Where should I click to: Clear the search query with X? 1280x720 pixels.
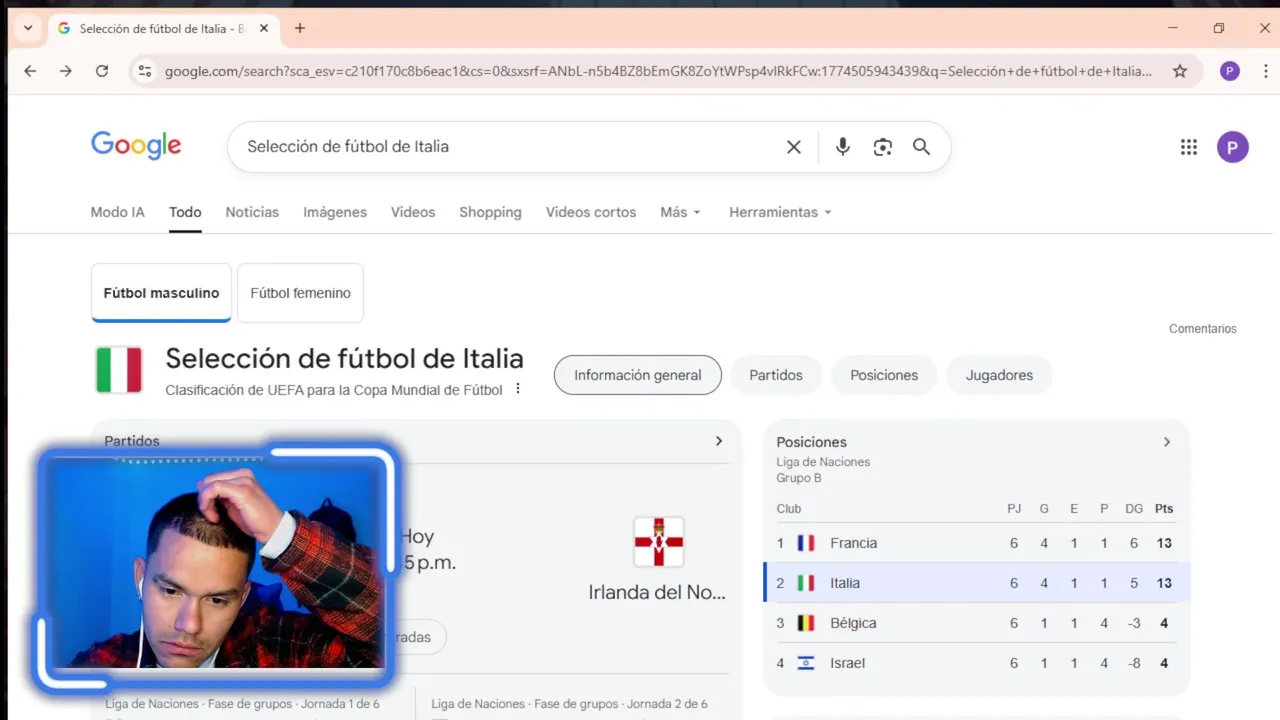coord(794,147)
